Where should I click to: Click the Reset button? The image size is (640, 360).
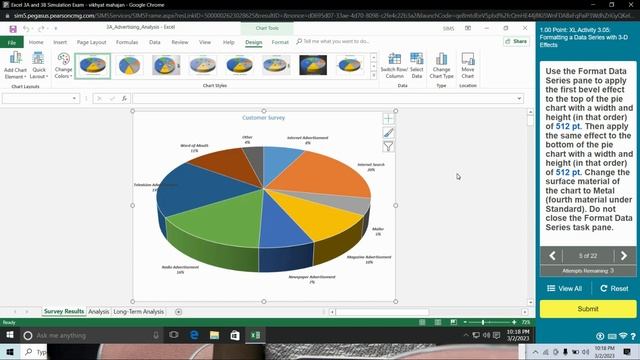614,289
